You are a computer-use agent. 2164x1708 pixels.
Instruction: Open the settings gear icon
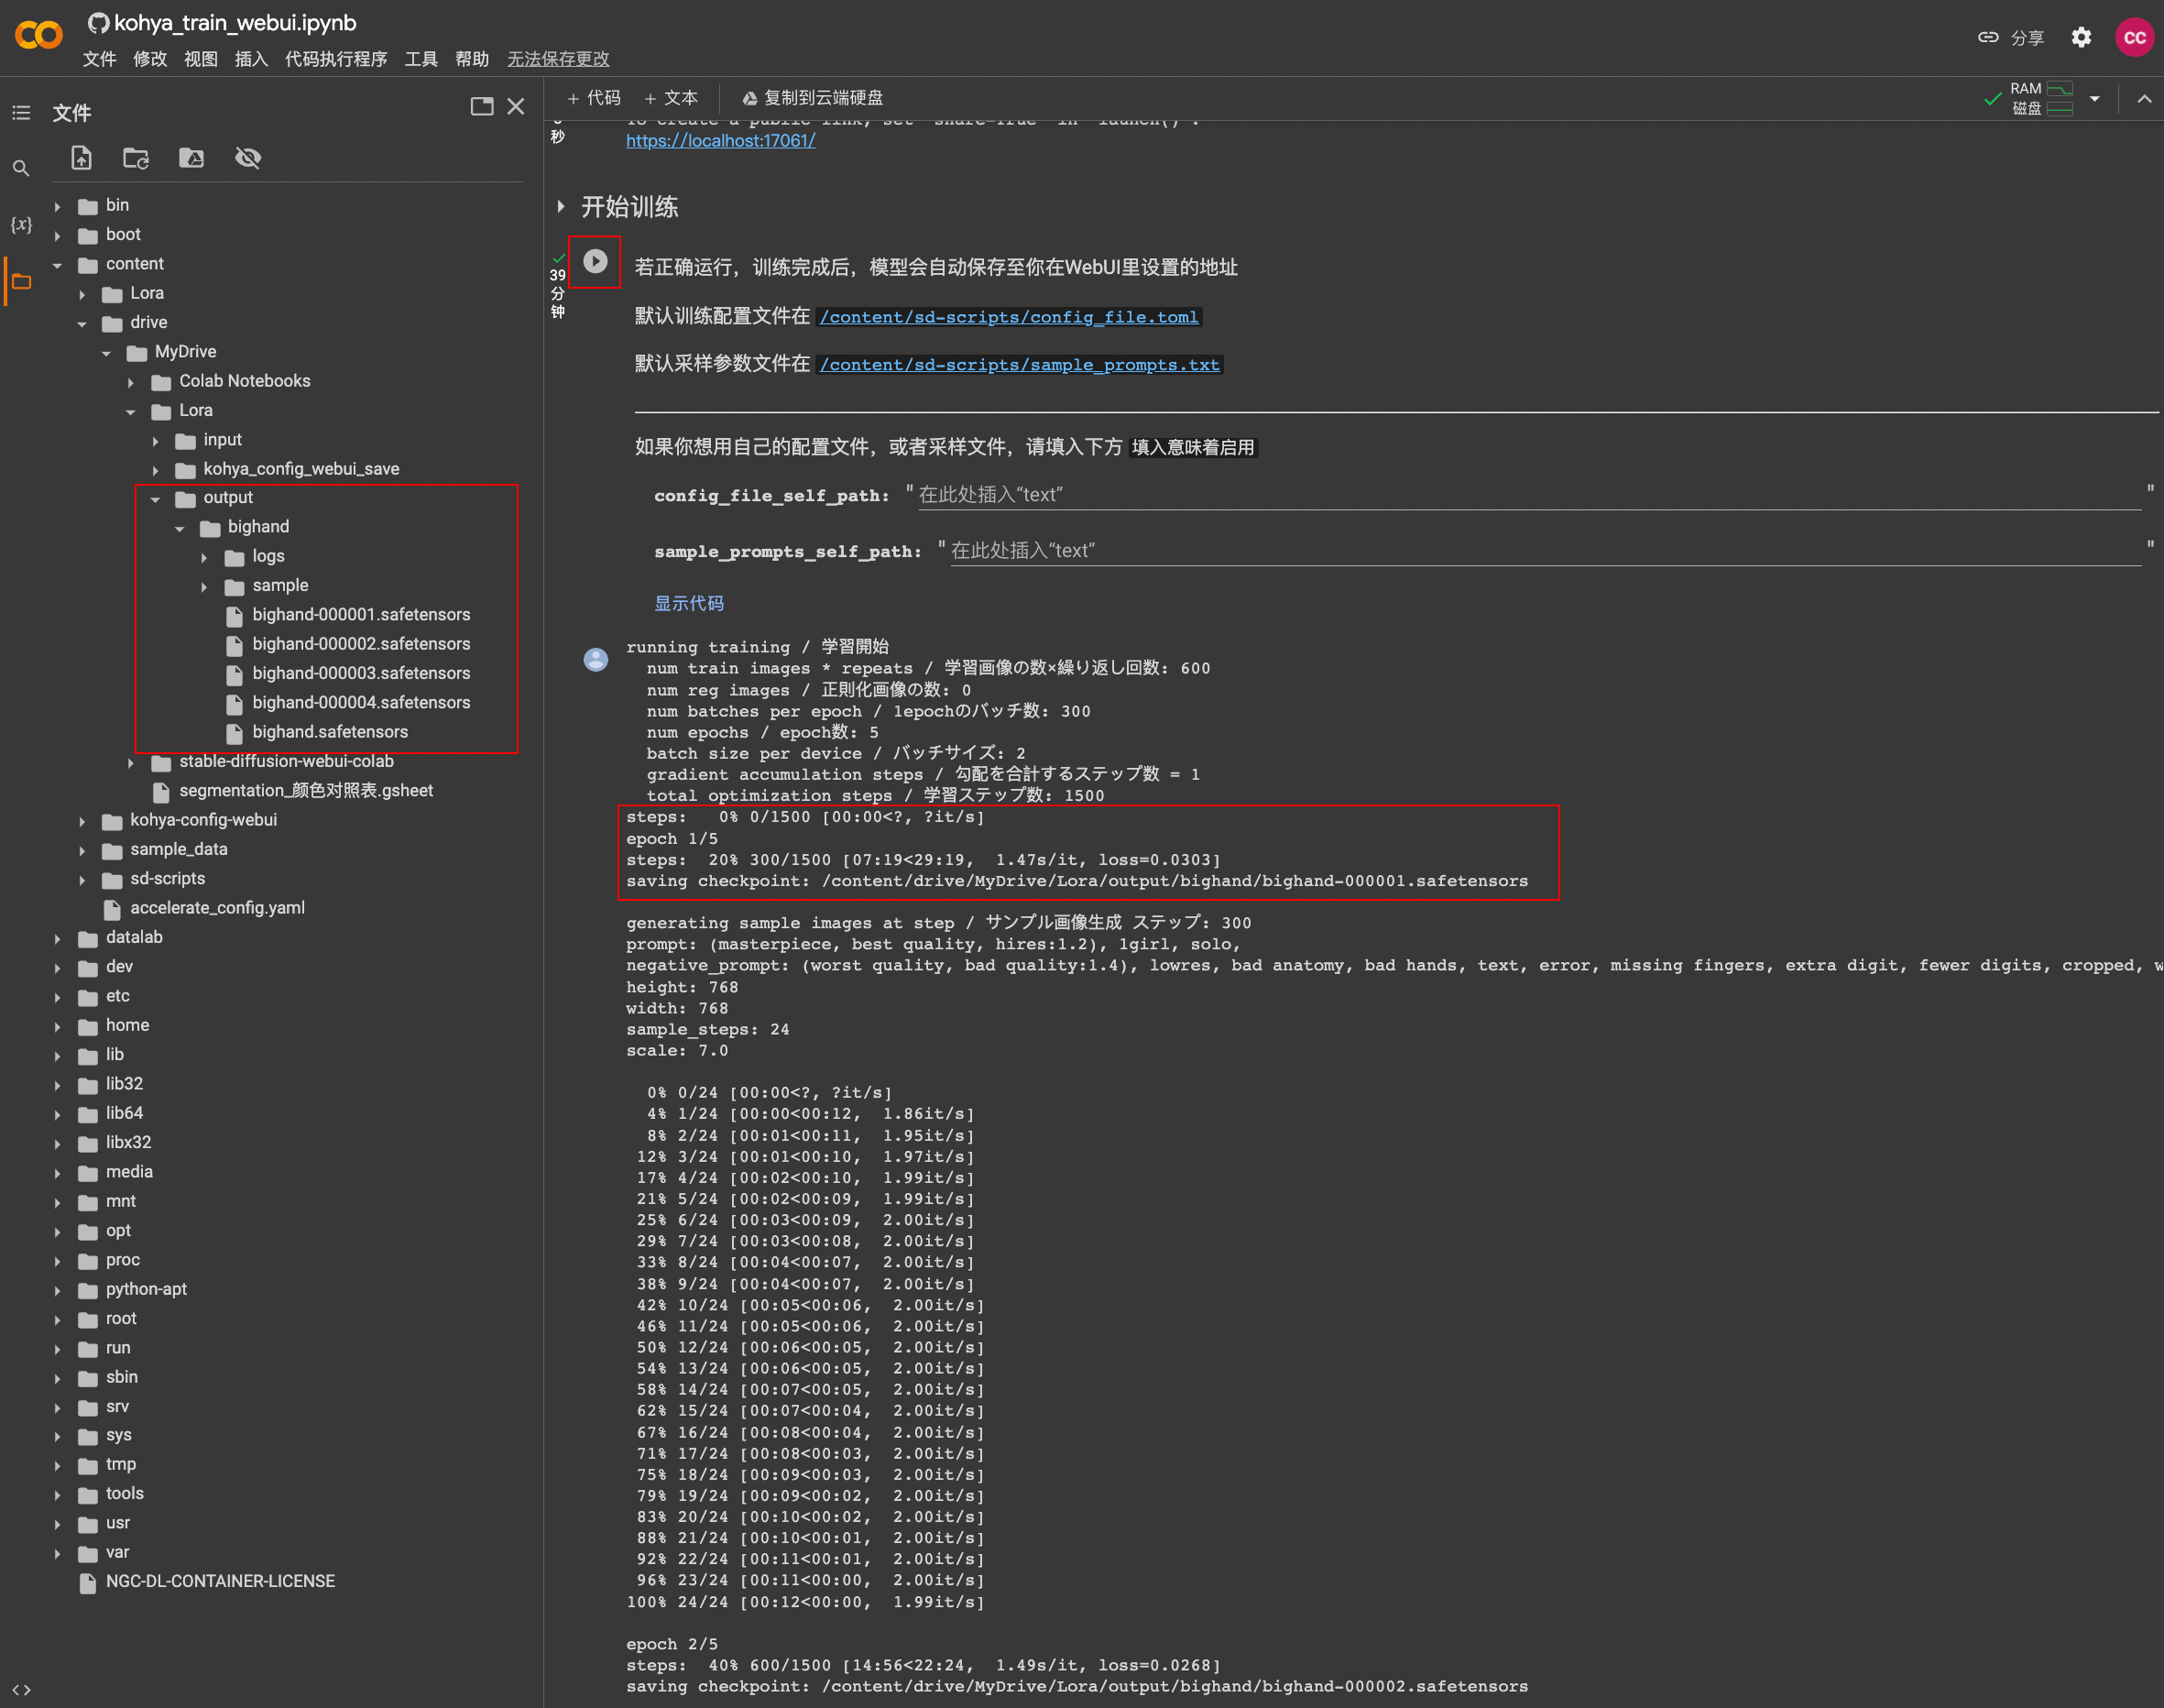2081,37
